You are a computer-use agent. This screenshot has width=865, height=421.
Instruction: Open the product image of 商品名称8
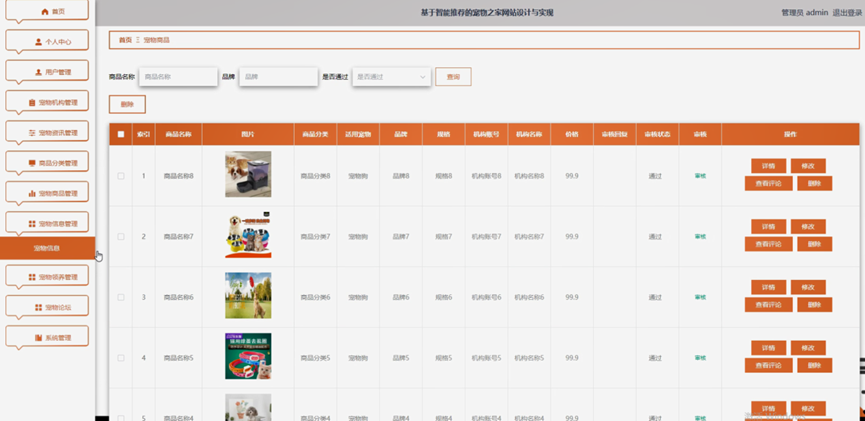coord(248,174)
